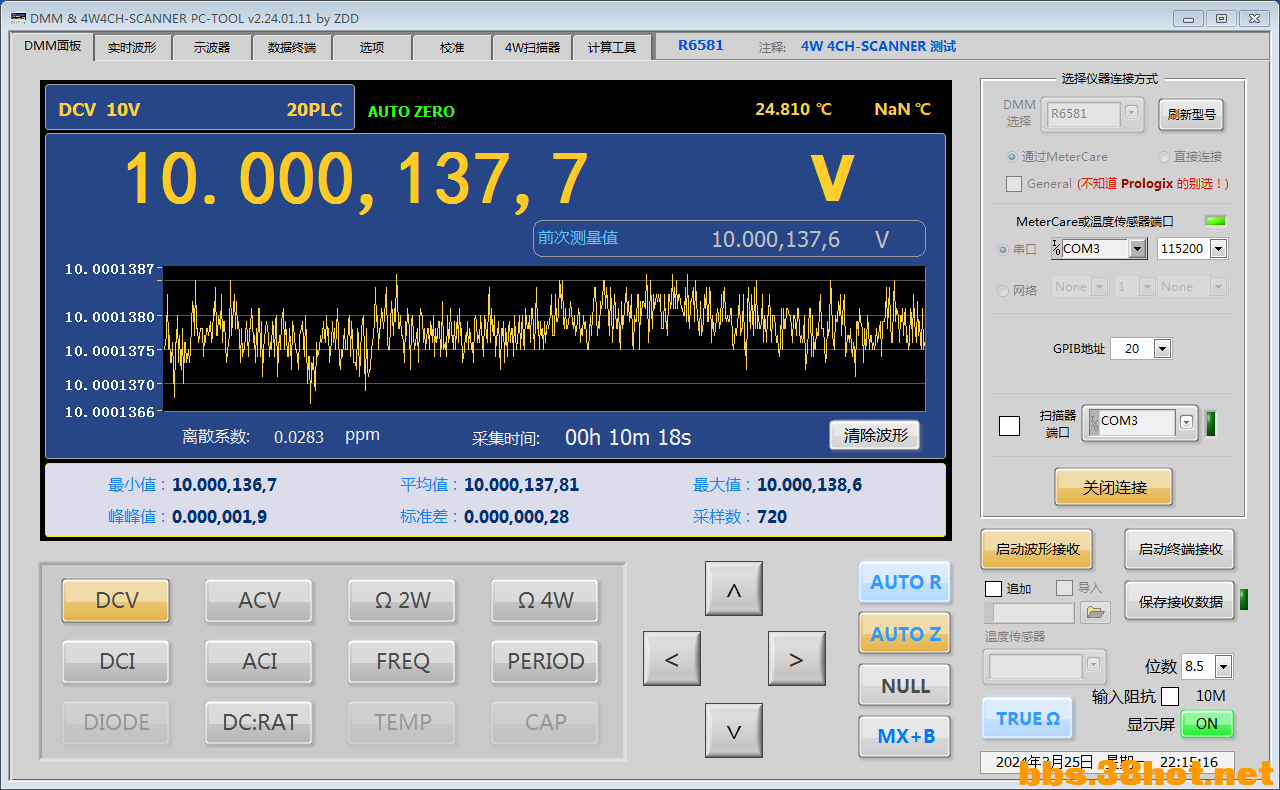Toggle AUTO Z auto zero
Viewport: 1280px width, 790px height.
pos(905,634)
